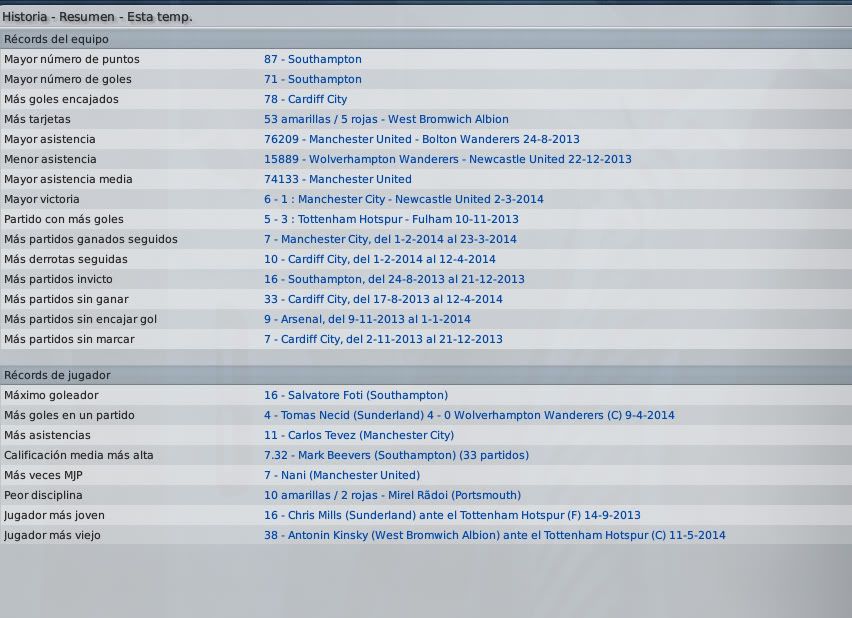The width and height of the screenshot is (852, 618).
Task: Select 'Calificación media más alta' label
Action: click(78, 455)
